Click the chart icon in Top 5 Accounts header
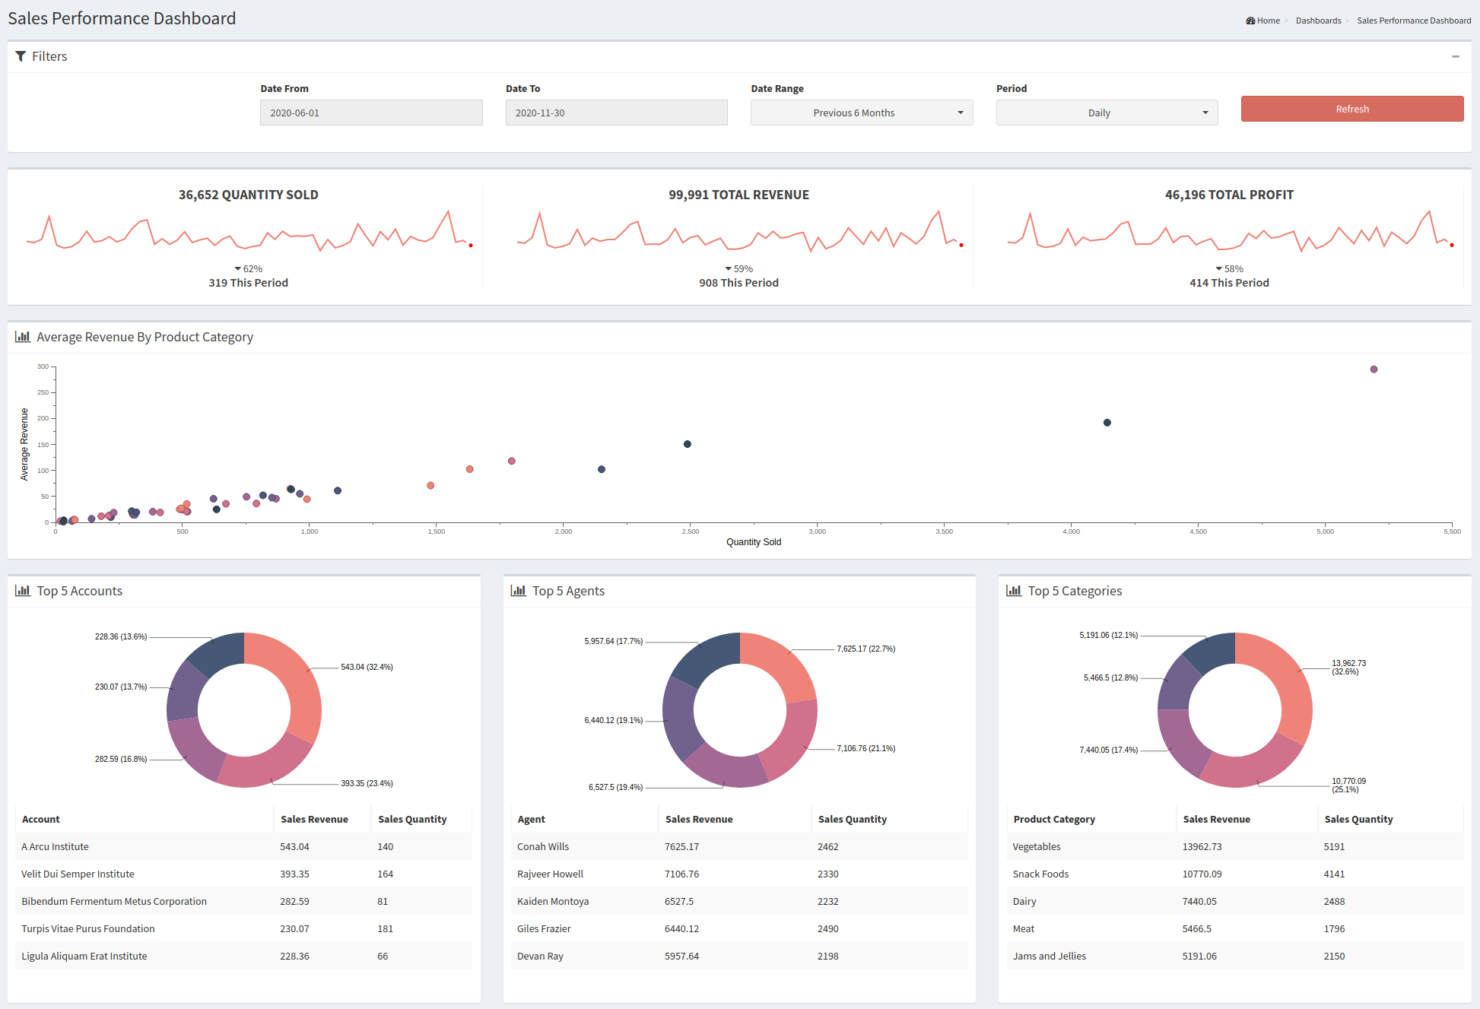Viewport: 1480px width, 1009px height. (22, 591)
